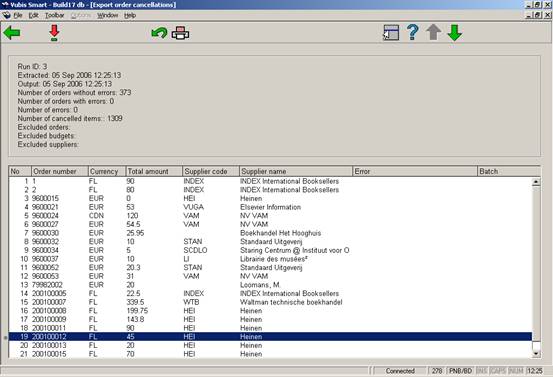
Task: Select order 200100015 row
Action: click(270, 354)
